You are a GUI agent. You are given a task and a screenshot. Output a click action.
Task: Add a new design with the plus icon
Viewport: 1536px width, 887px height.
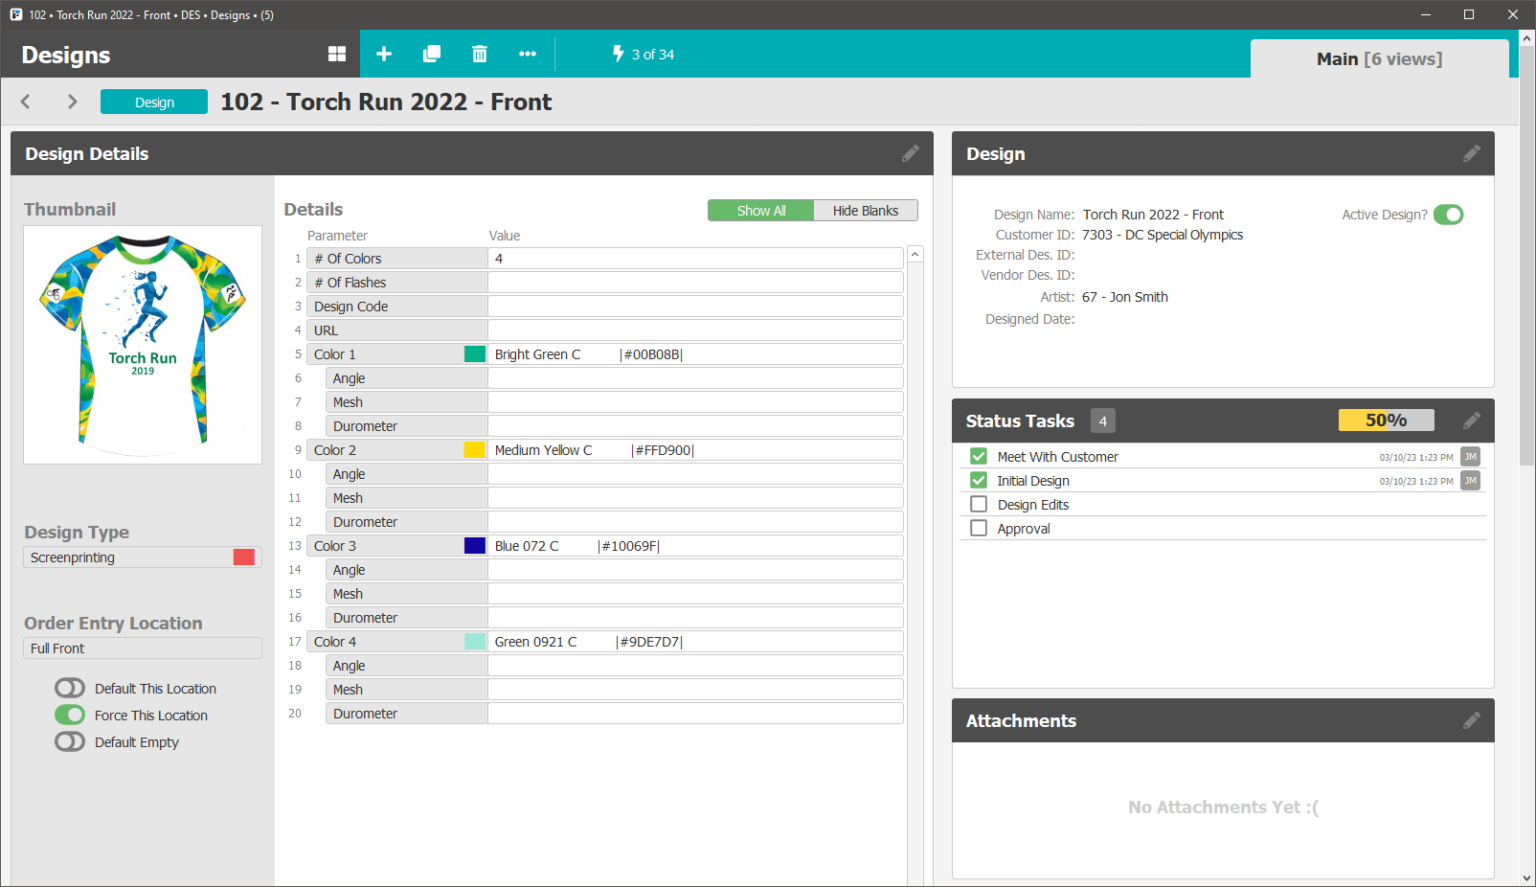pos(384,54)
